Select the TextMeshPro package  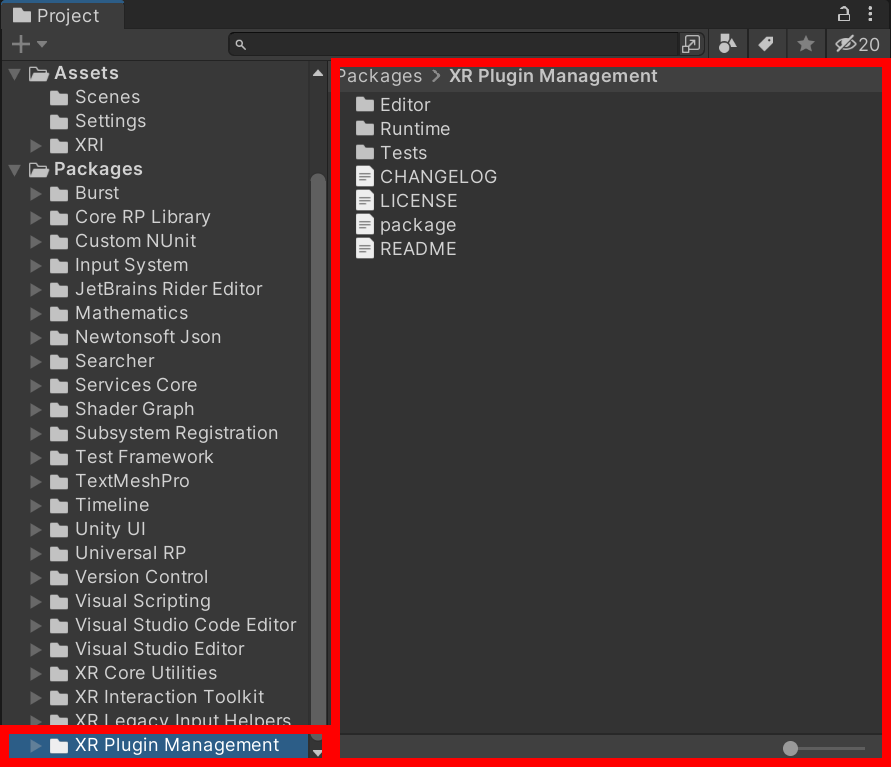tap(132, 481)
